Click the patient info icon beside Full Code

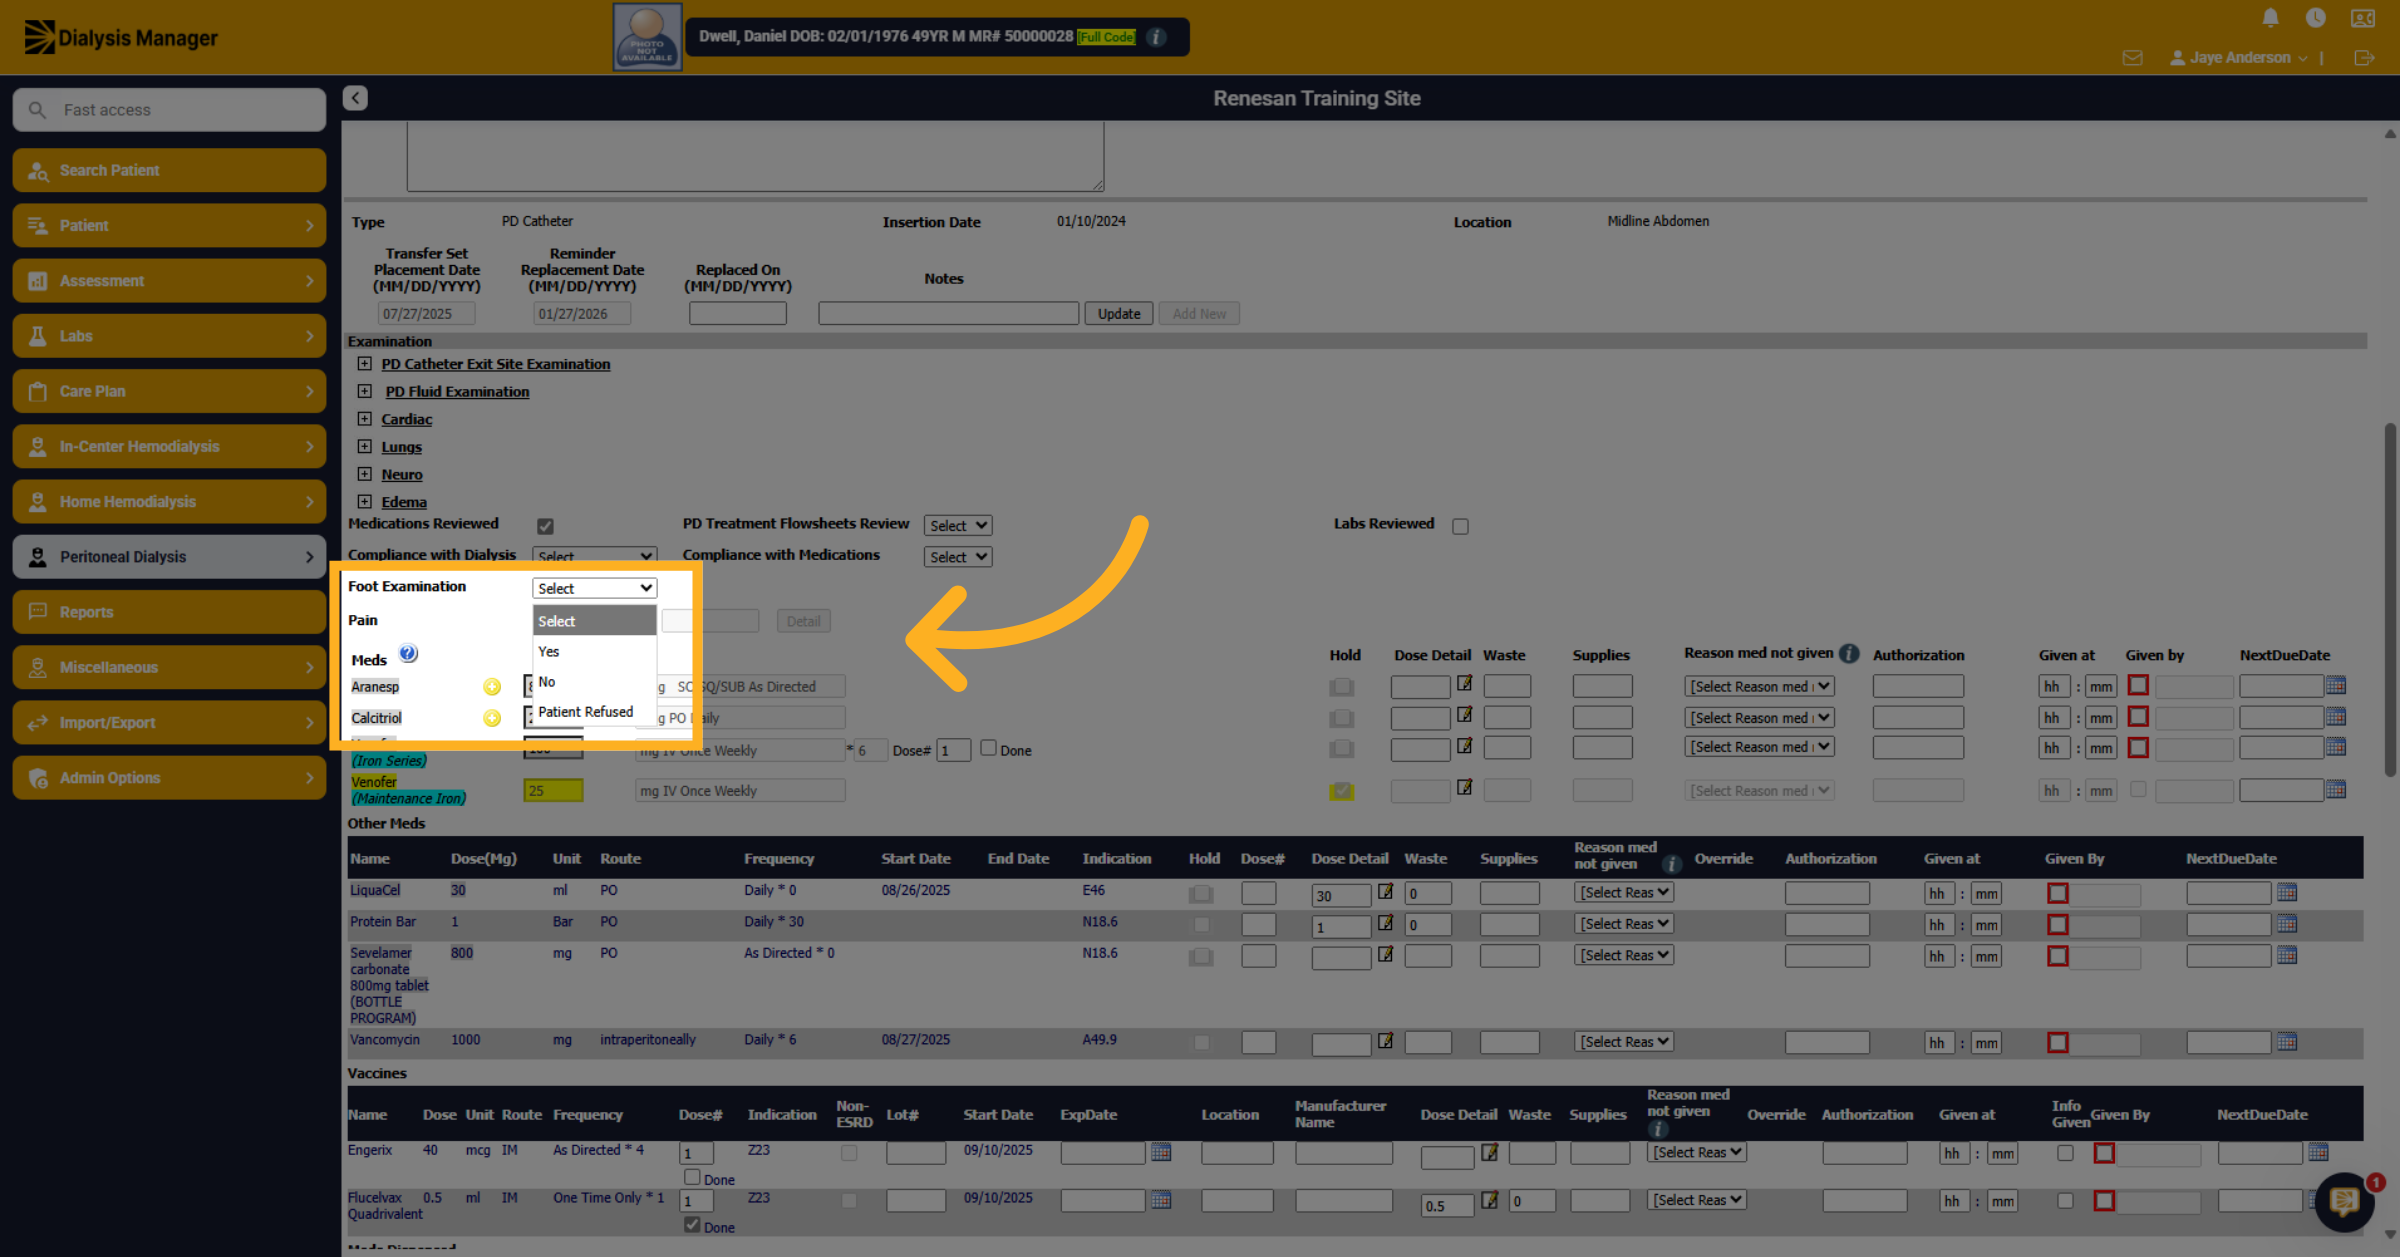pos(1156,37)
